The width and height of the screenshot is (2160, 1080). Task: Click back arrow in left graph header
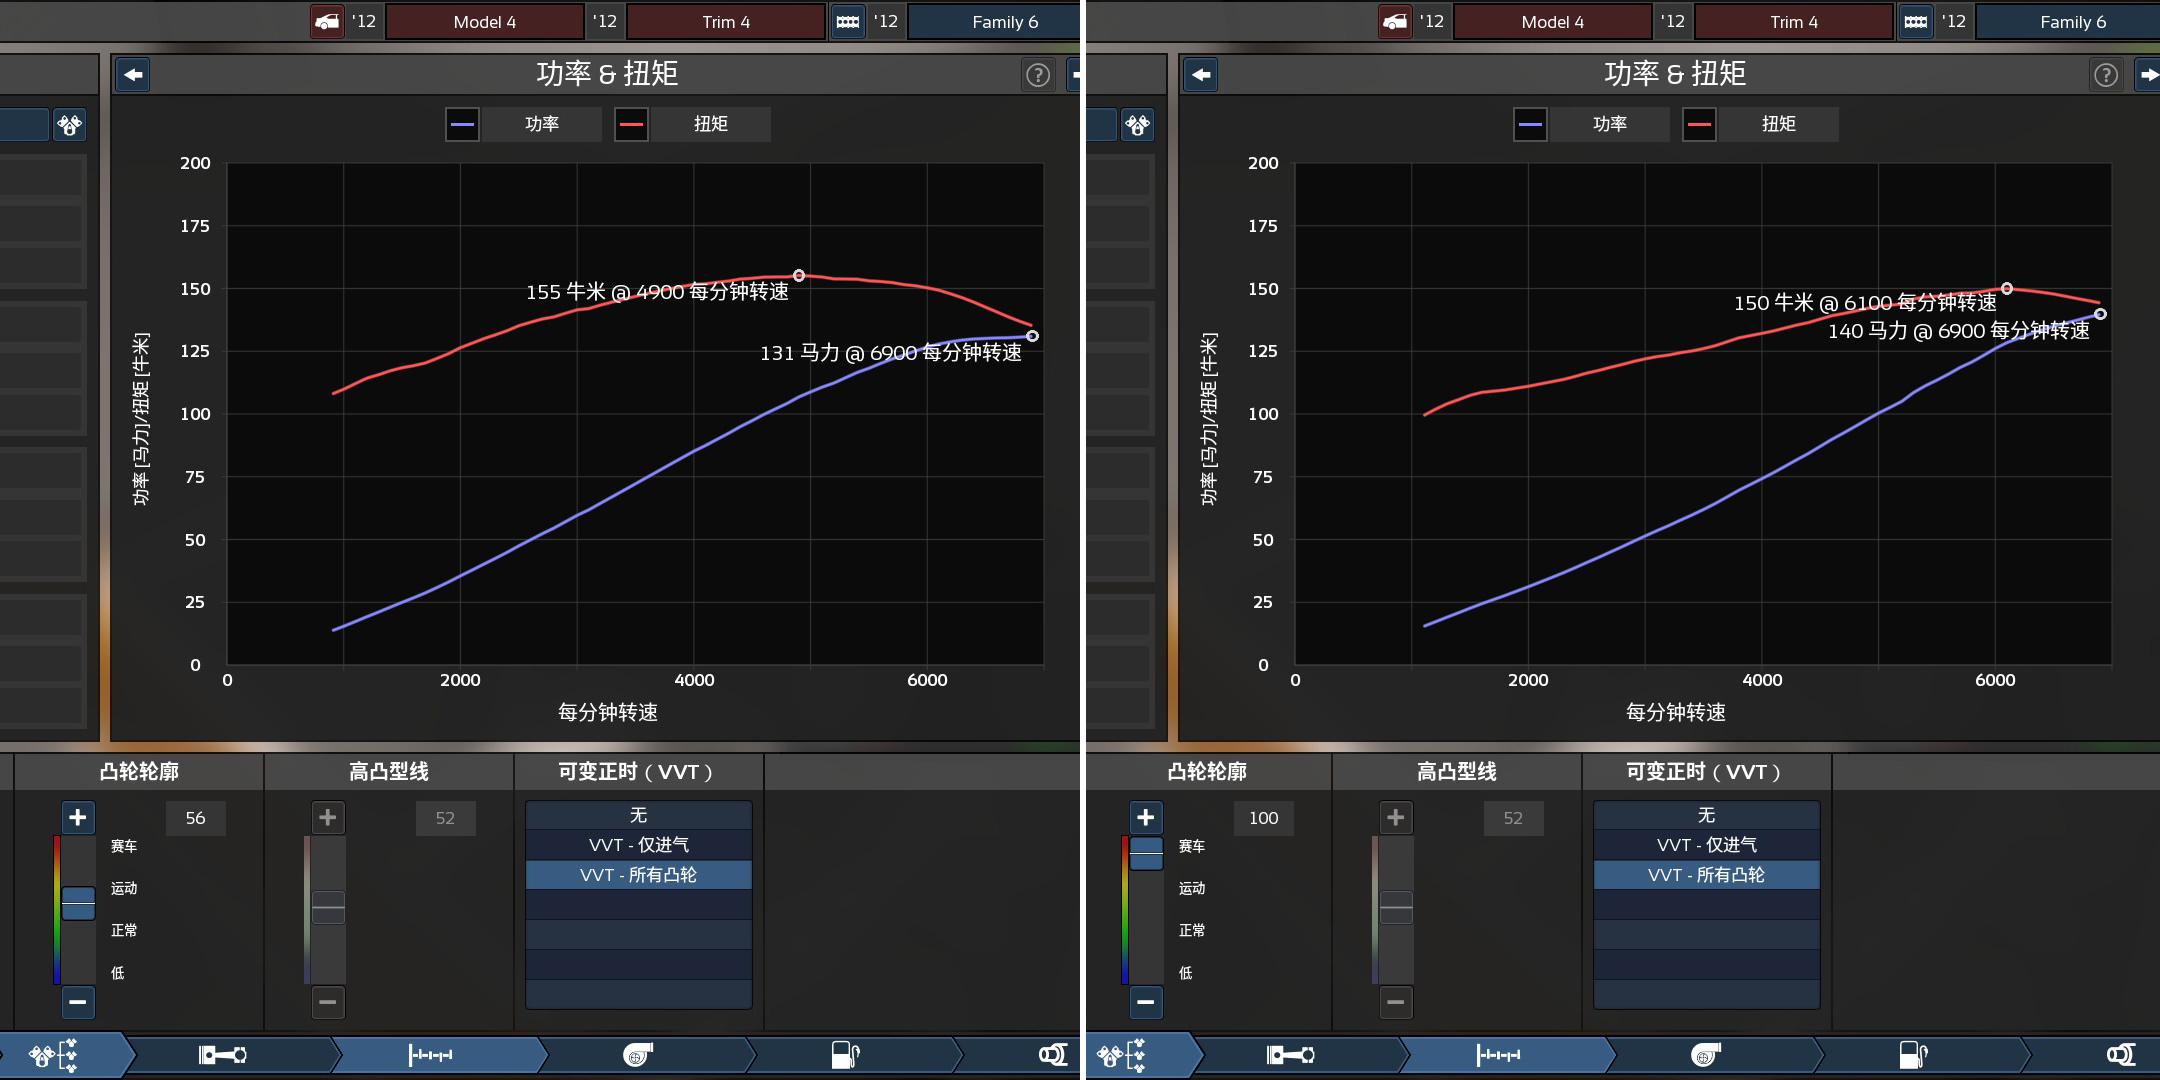pos(133,74)
